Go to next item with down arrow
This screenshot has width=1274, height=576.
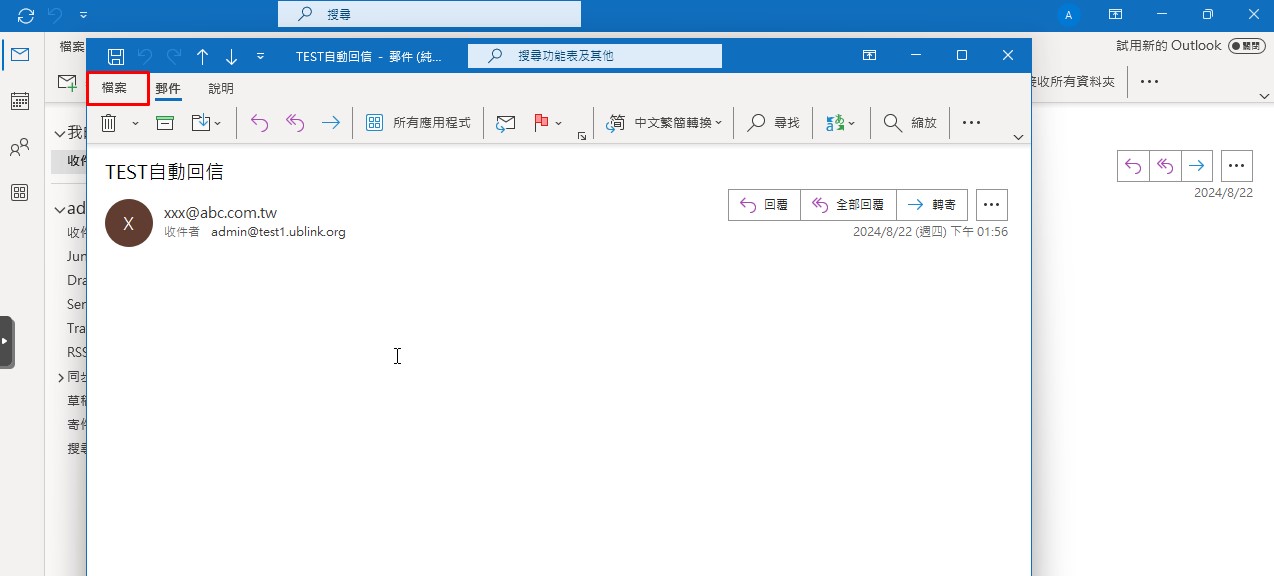click(x=231, y=56)
